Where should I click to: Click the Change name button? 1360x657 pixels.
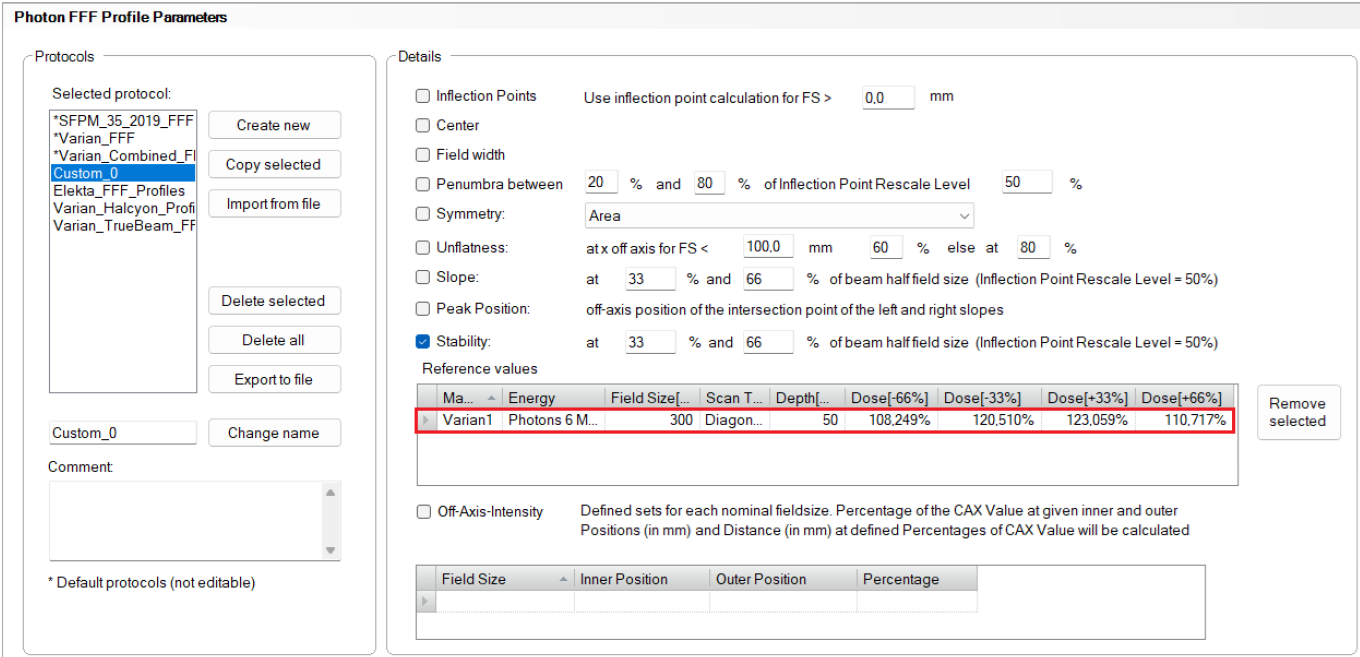274,433
